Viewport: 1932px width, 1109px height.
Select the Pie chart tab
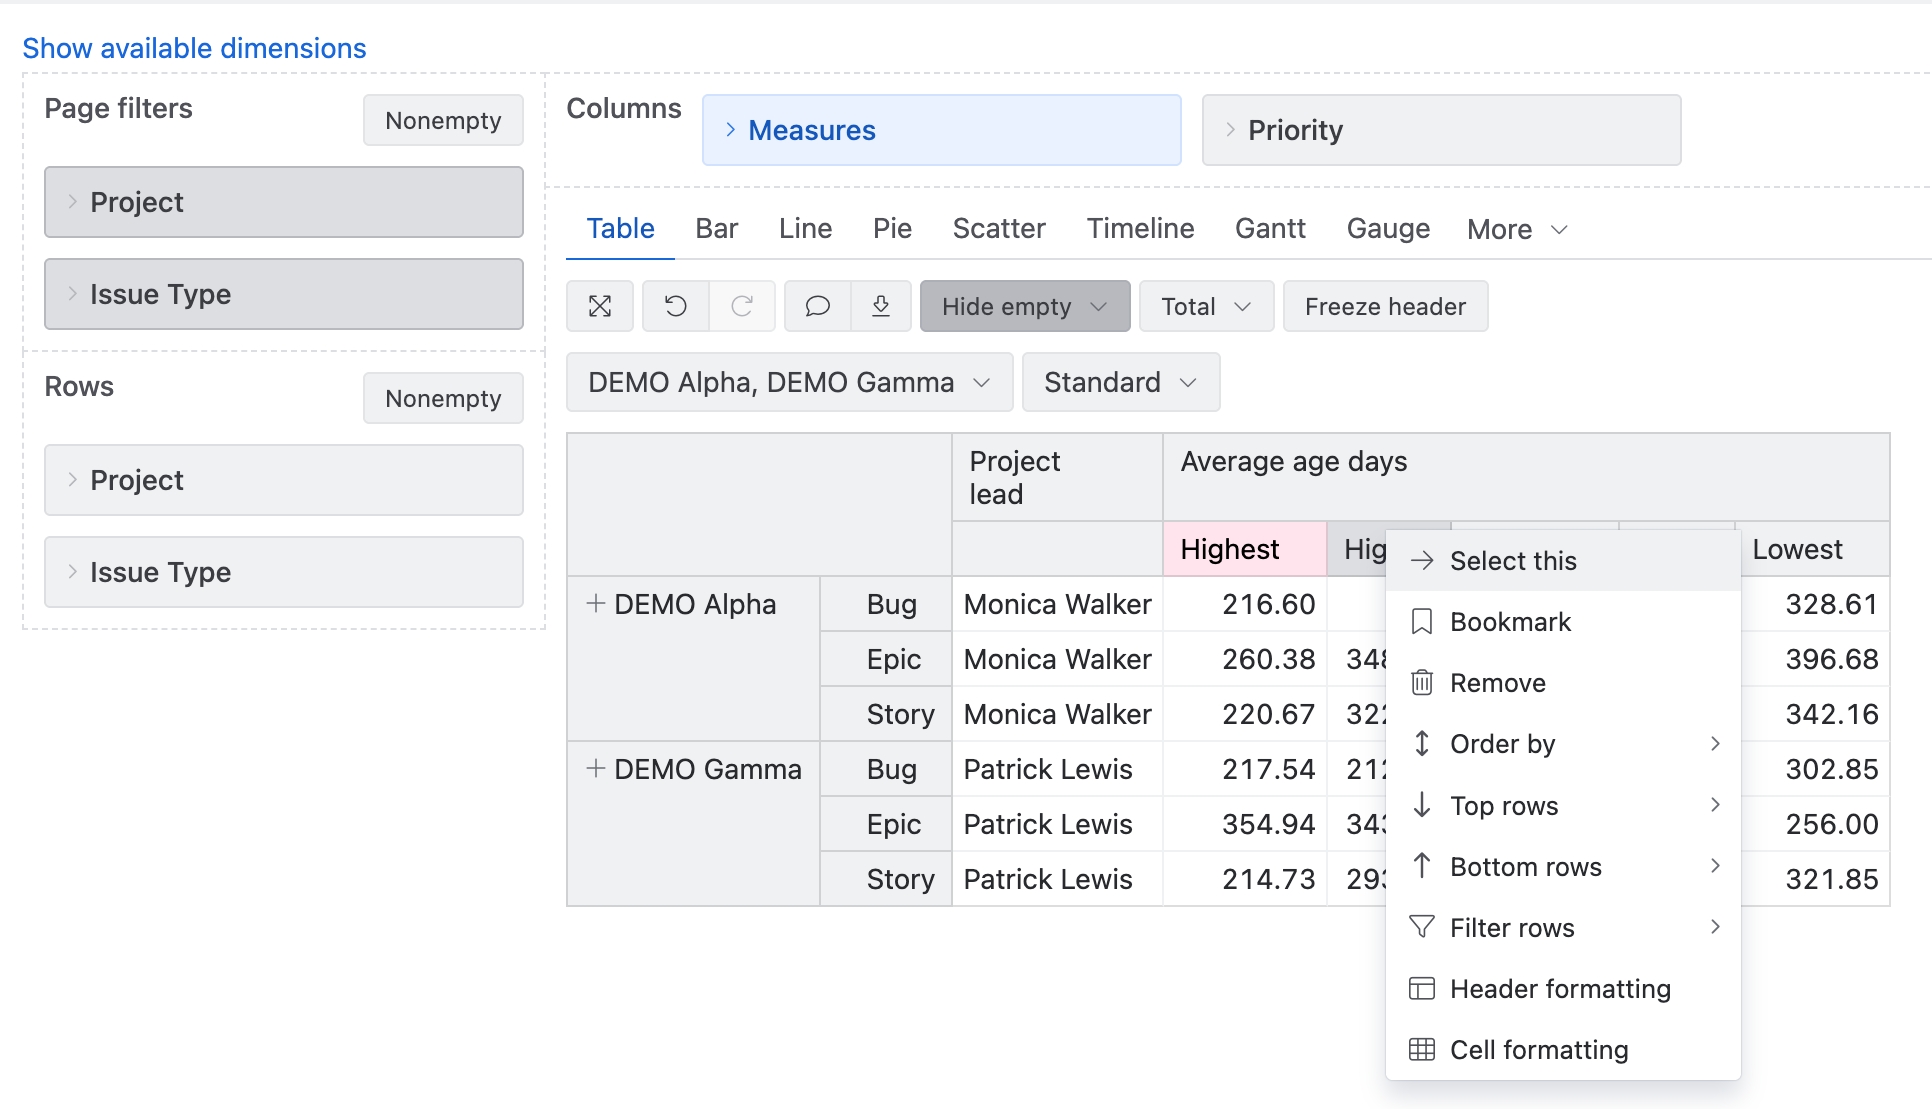(x=892, y=228)
